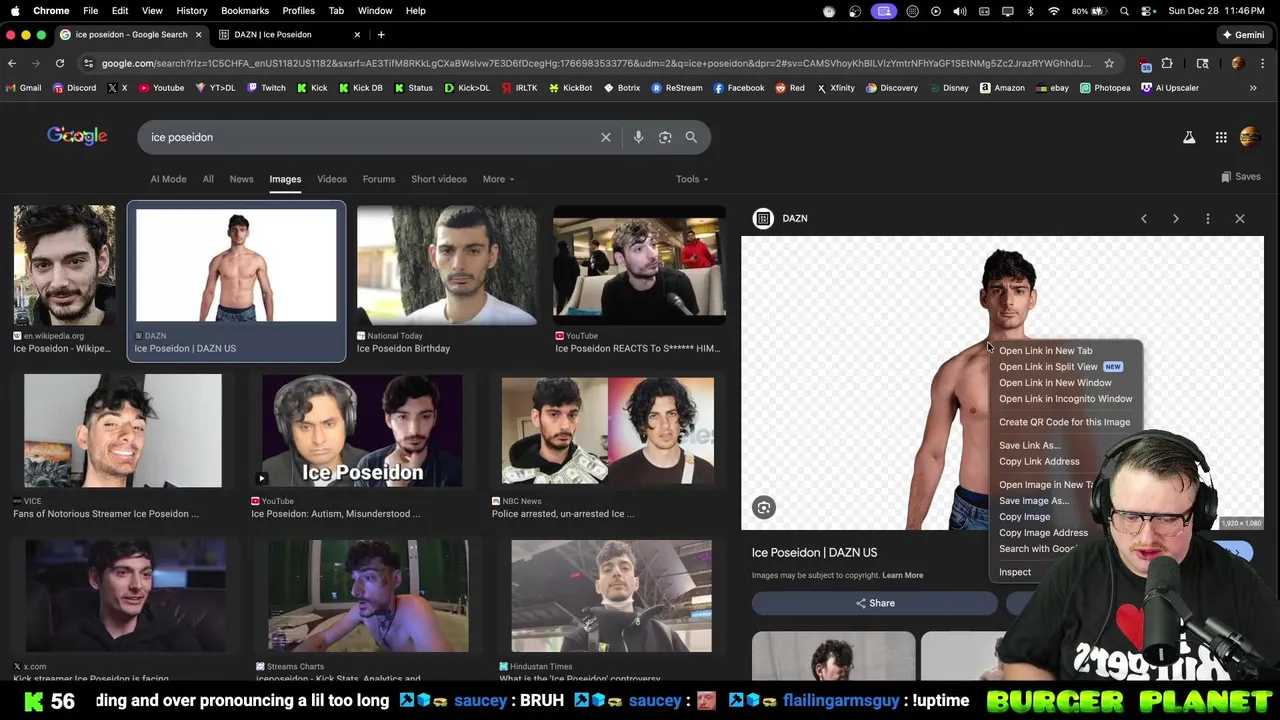Show more bookmarks with the chevron
Screen dimensions: 1280x720
click(1253, 88)
